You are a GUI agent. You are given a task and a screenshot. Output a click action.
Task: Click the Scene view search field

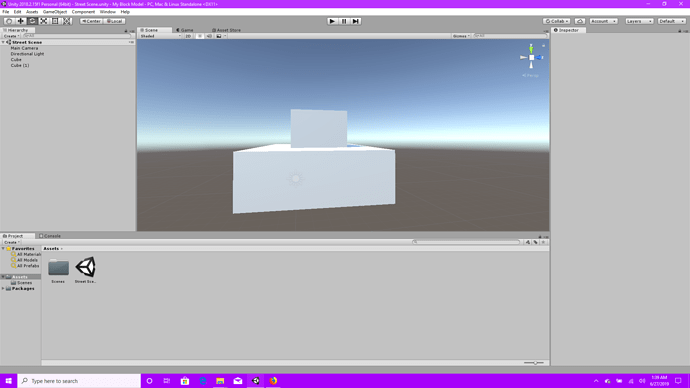click(x=510, y=36)
